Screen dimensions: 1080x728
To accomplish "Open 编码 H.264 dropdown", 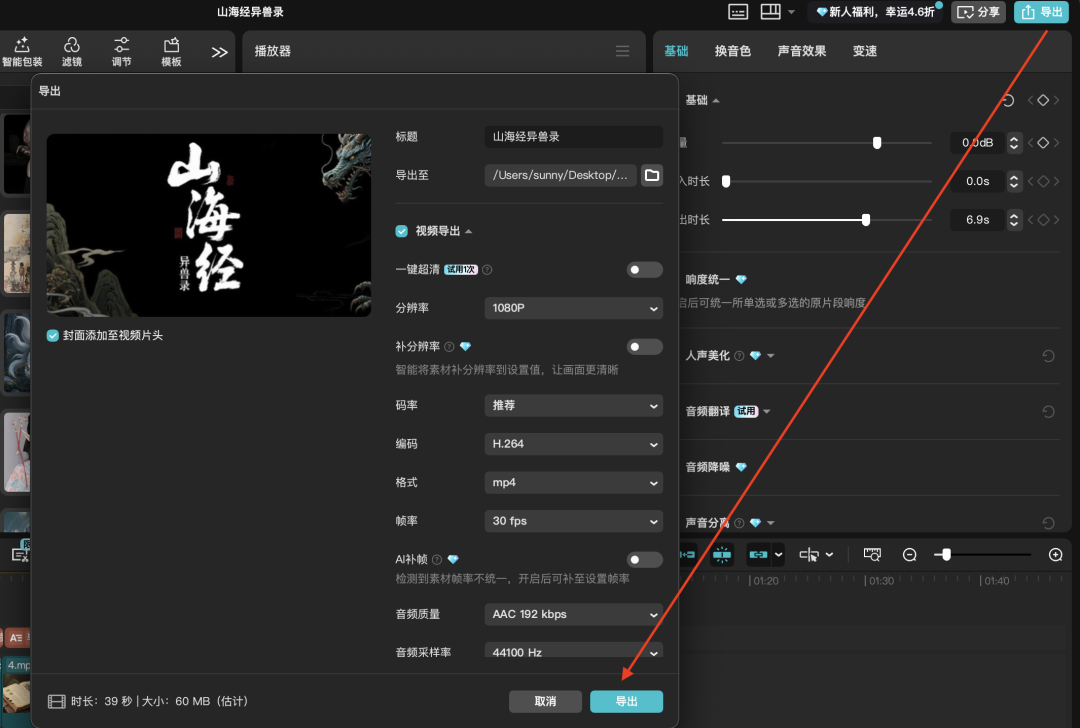I will [x=574, y=444].
